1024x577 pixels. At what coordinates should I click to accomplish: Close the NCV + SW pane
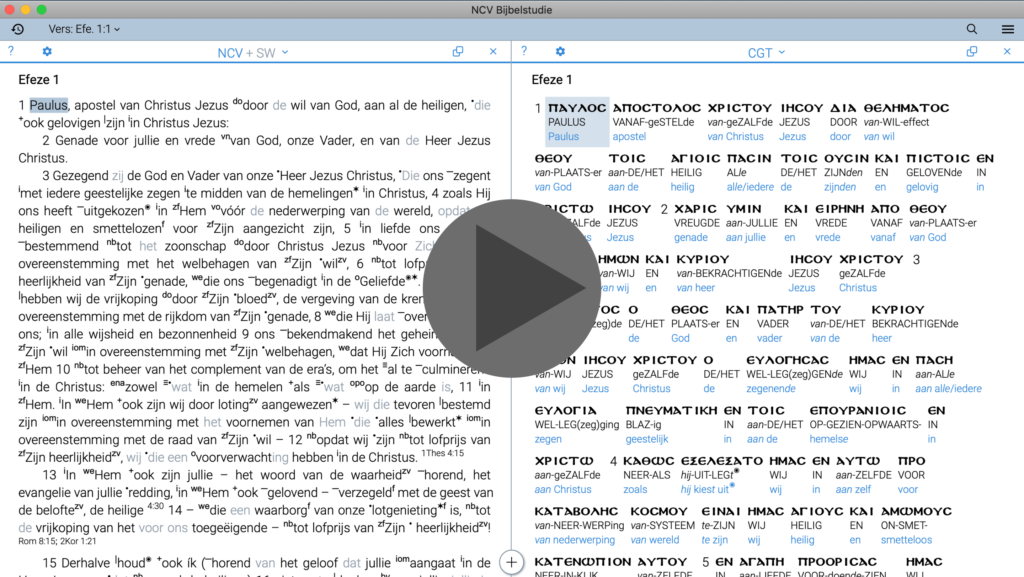click(493, 52)
